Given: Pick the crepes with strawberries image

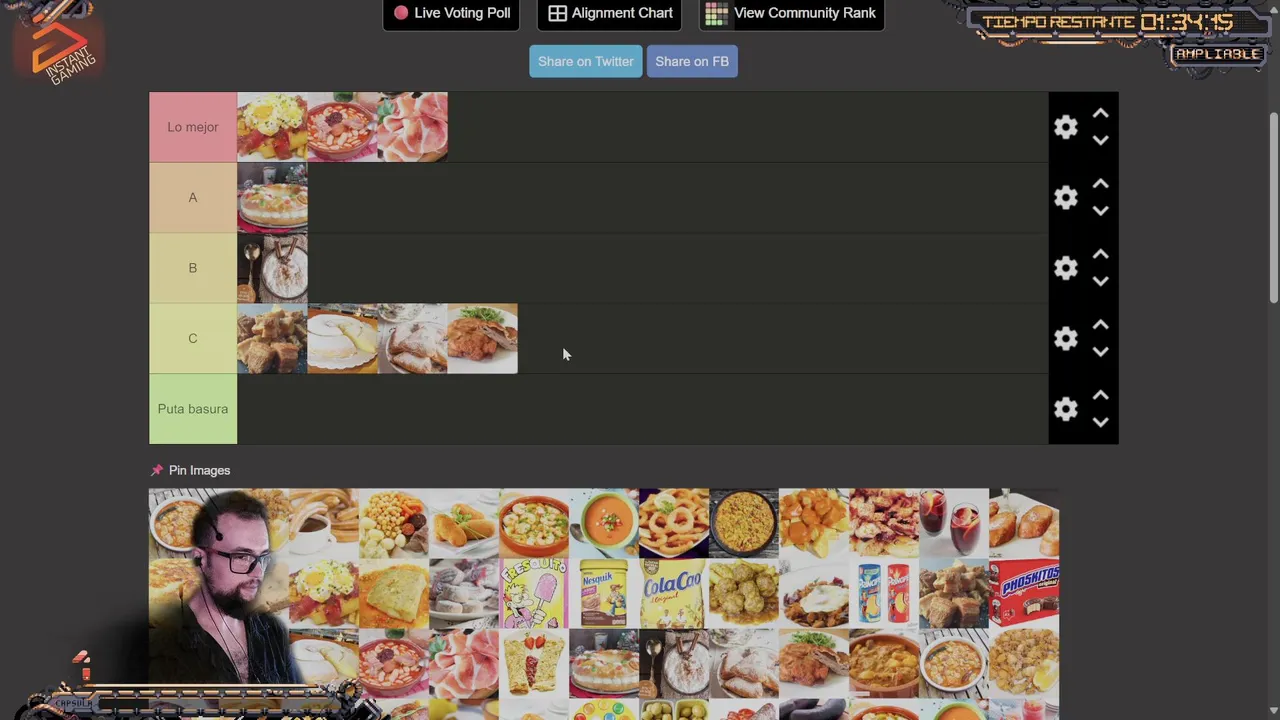Looking at the screenshot, I should (534, 663).
